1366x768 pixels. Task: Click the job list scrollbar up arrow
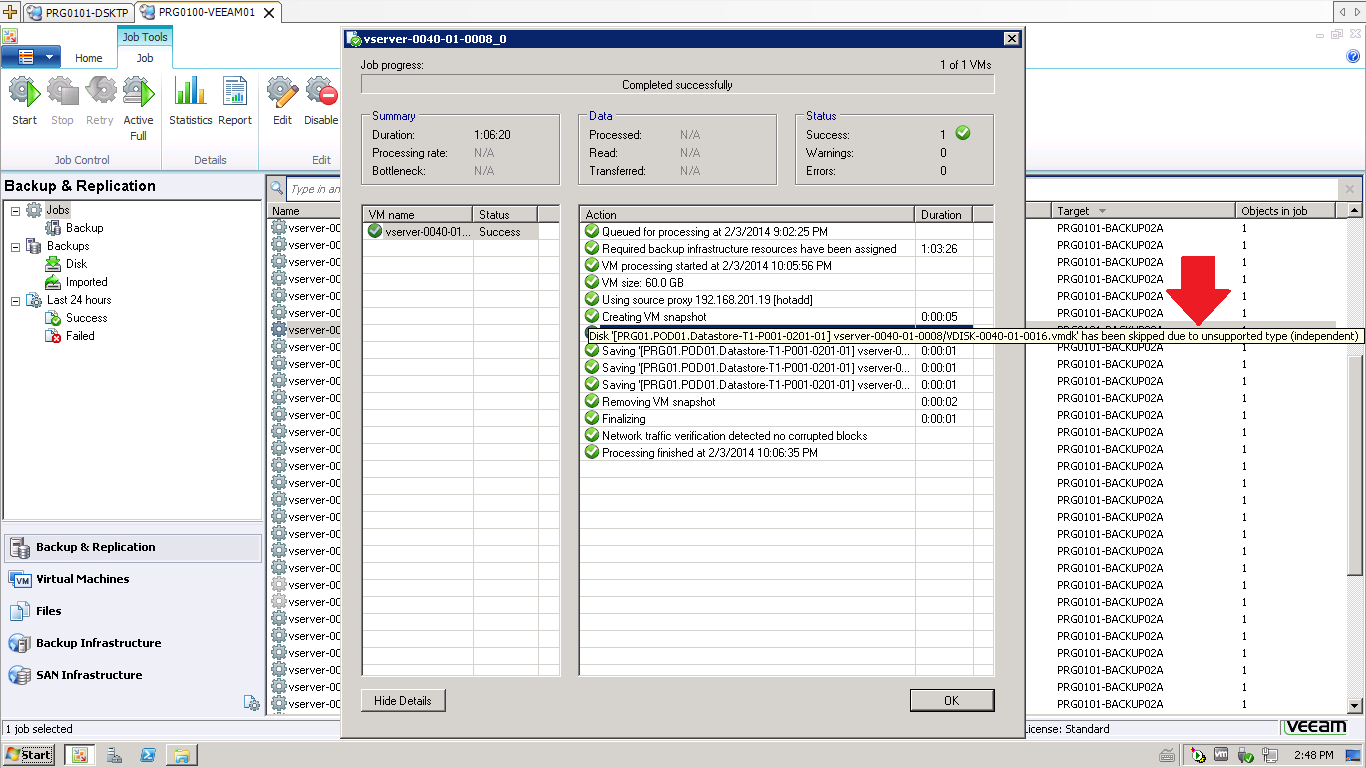pyautogui.click(x=1355, y=211)
